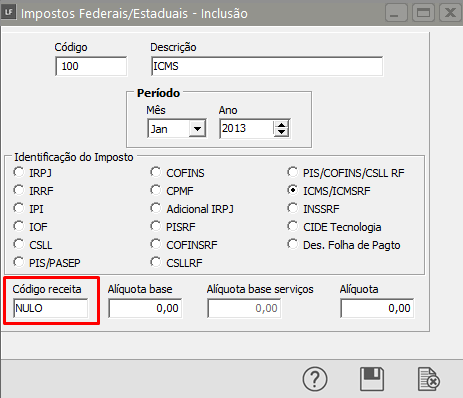The image size is (463, 398).
Task: Click the Descrição field containing ICMS
Action: click(x=267, y=66)
